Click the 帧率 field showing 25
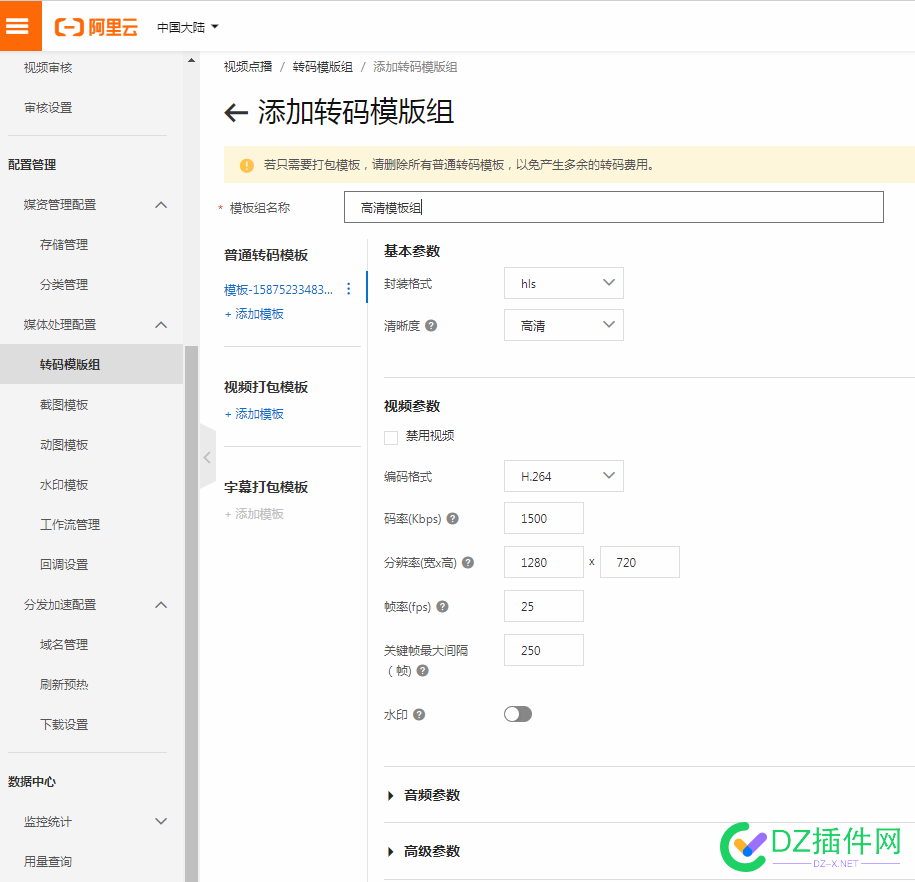Viewport: 915px width, 882px height. click(x=544, y=606)
